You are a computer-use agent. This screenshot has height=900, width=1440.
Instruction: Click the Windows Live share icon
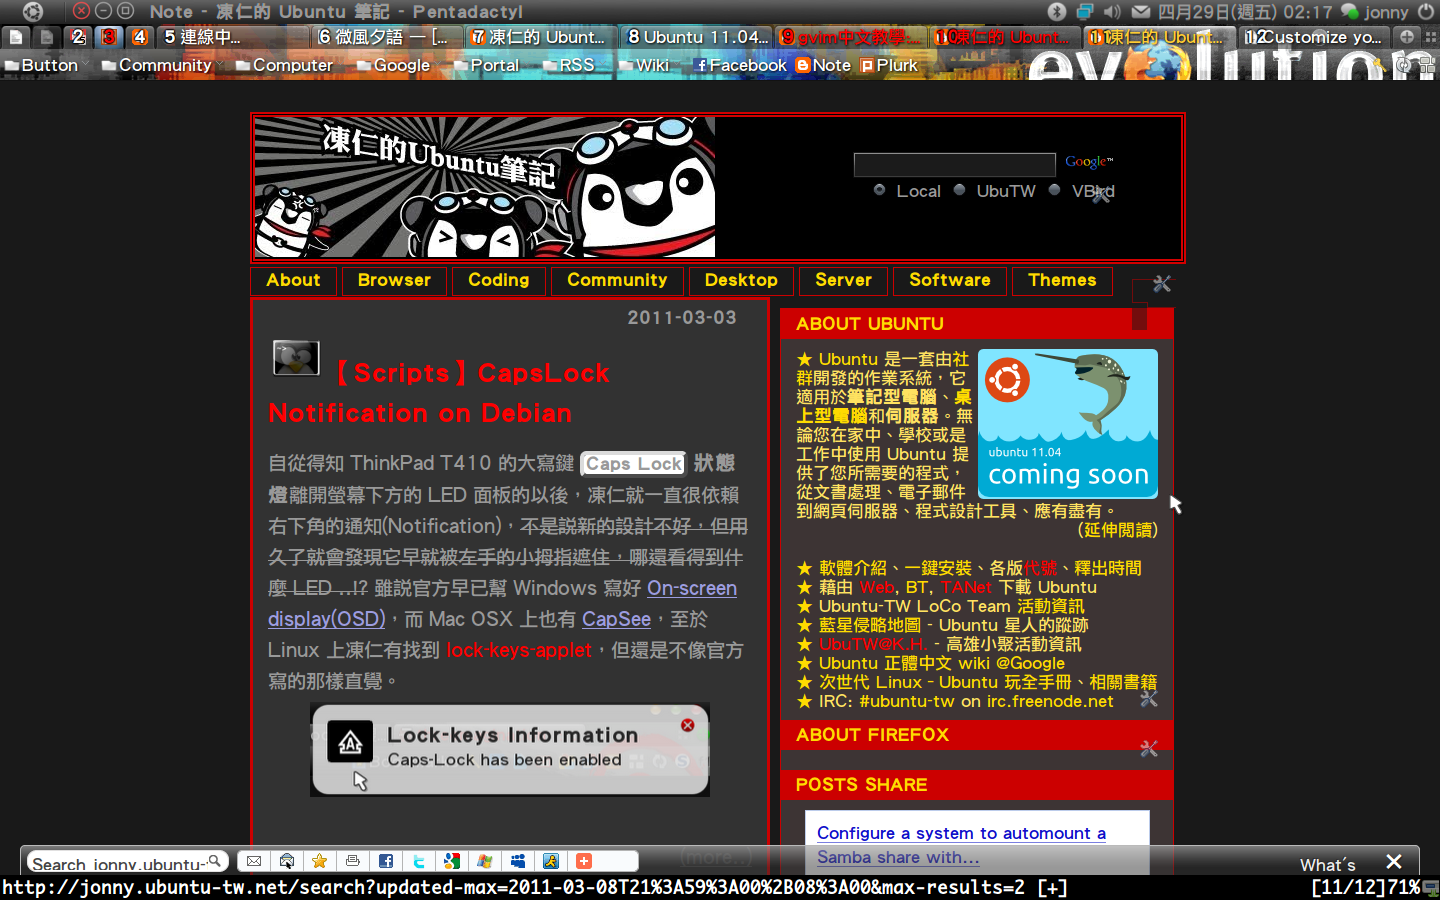coord(485,861)
